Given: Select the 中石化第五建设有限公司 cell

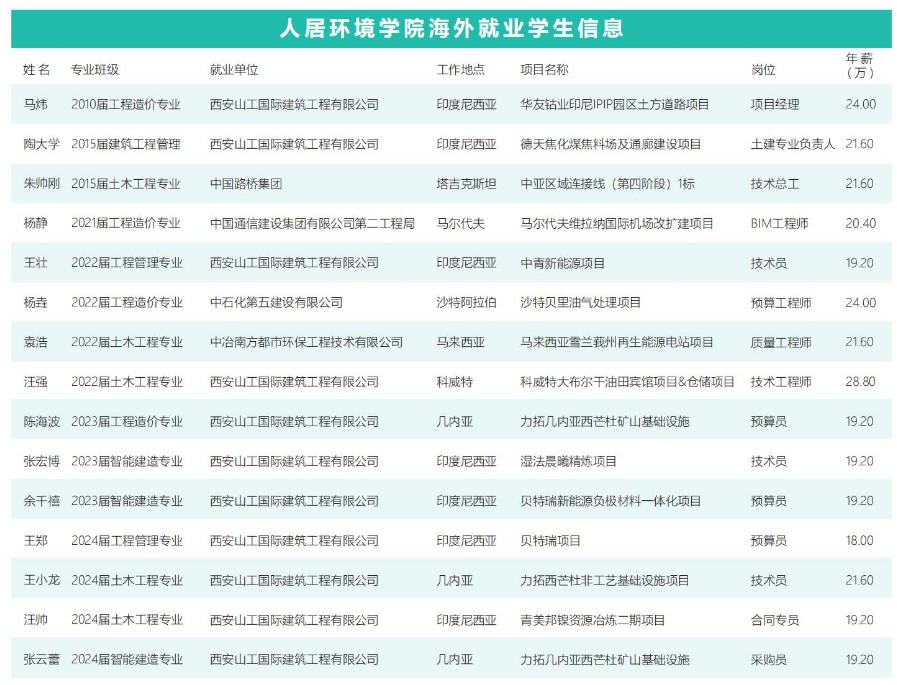Looking at the screenshot, I should (x=276, y=302).
